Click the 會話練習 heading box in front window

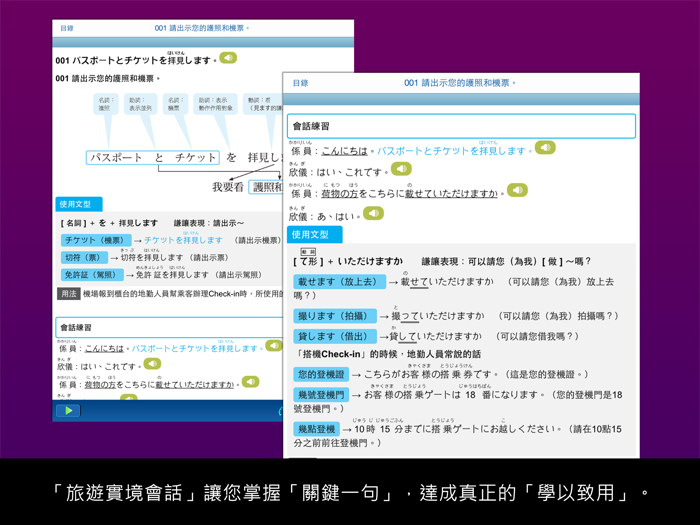461,126
